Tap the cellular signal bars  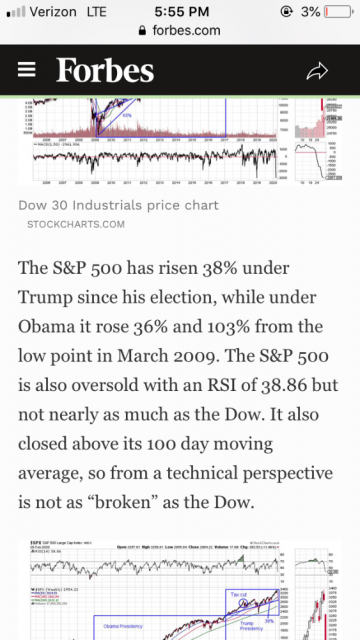(x=16, y=12)
